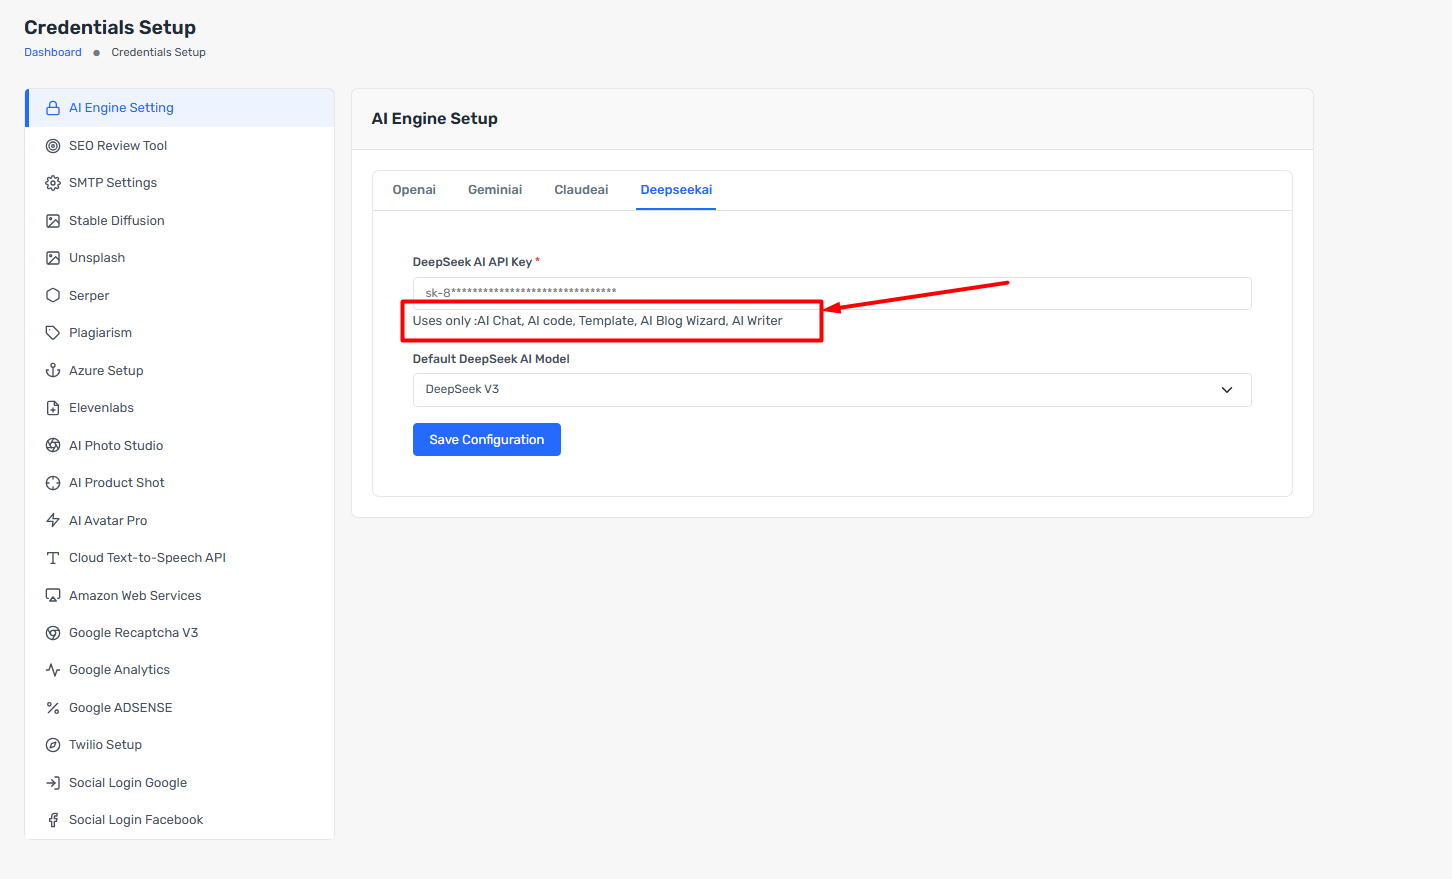Open the Azure Setup page
Image resolution: width=1452 pixels, height=879 pixels.
(x=180, y=371)
